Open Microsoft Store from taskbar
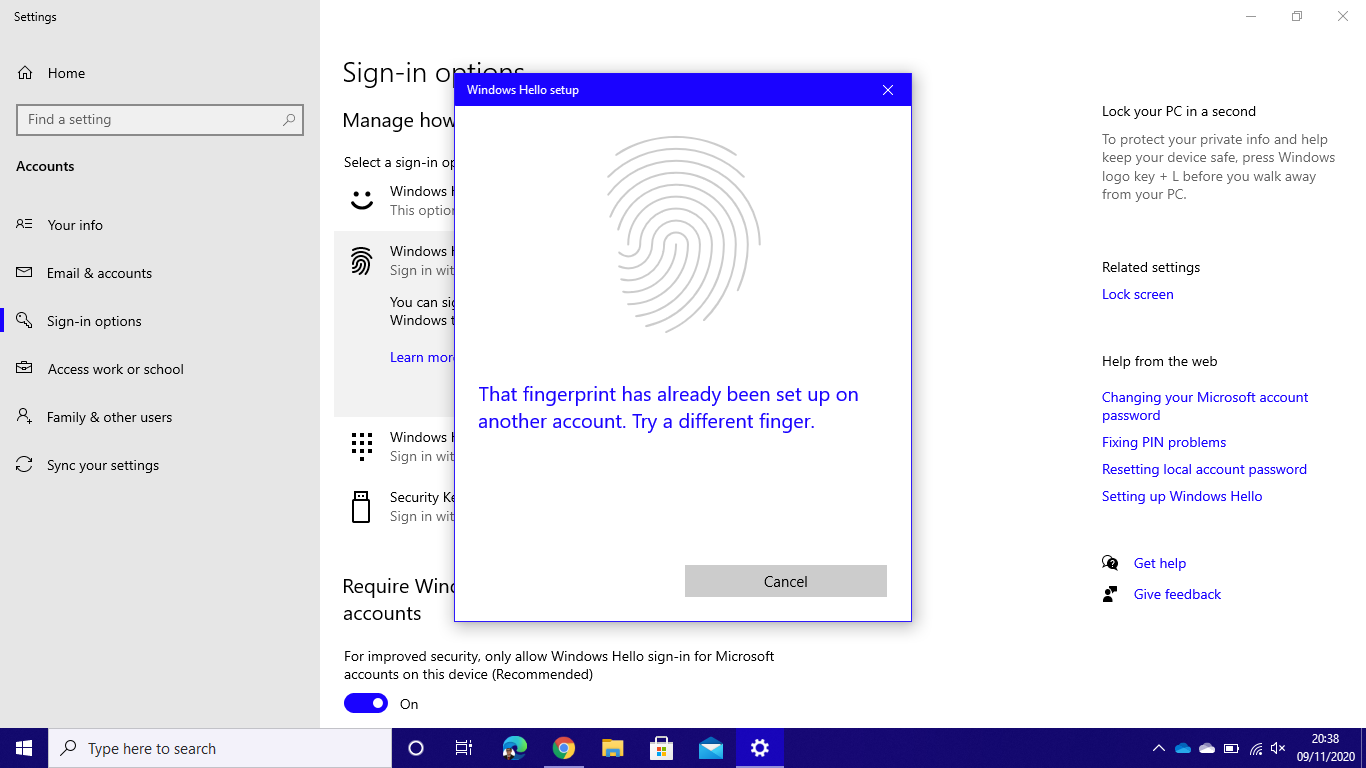The image size is (1366, 768). tap(662, 748)
